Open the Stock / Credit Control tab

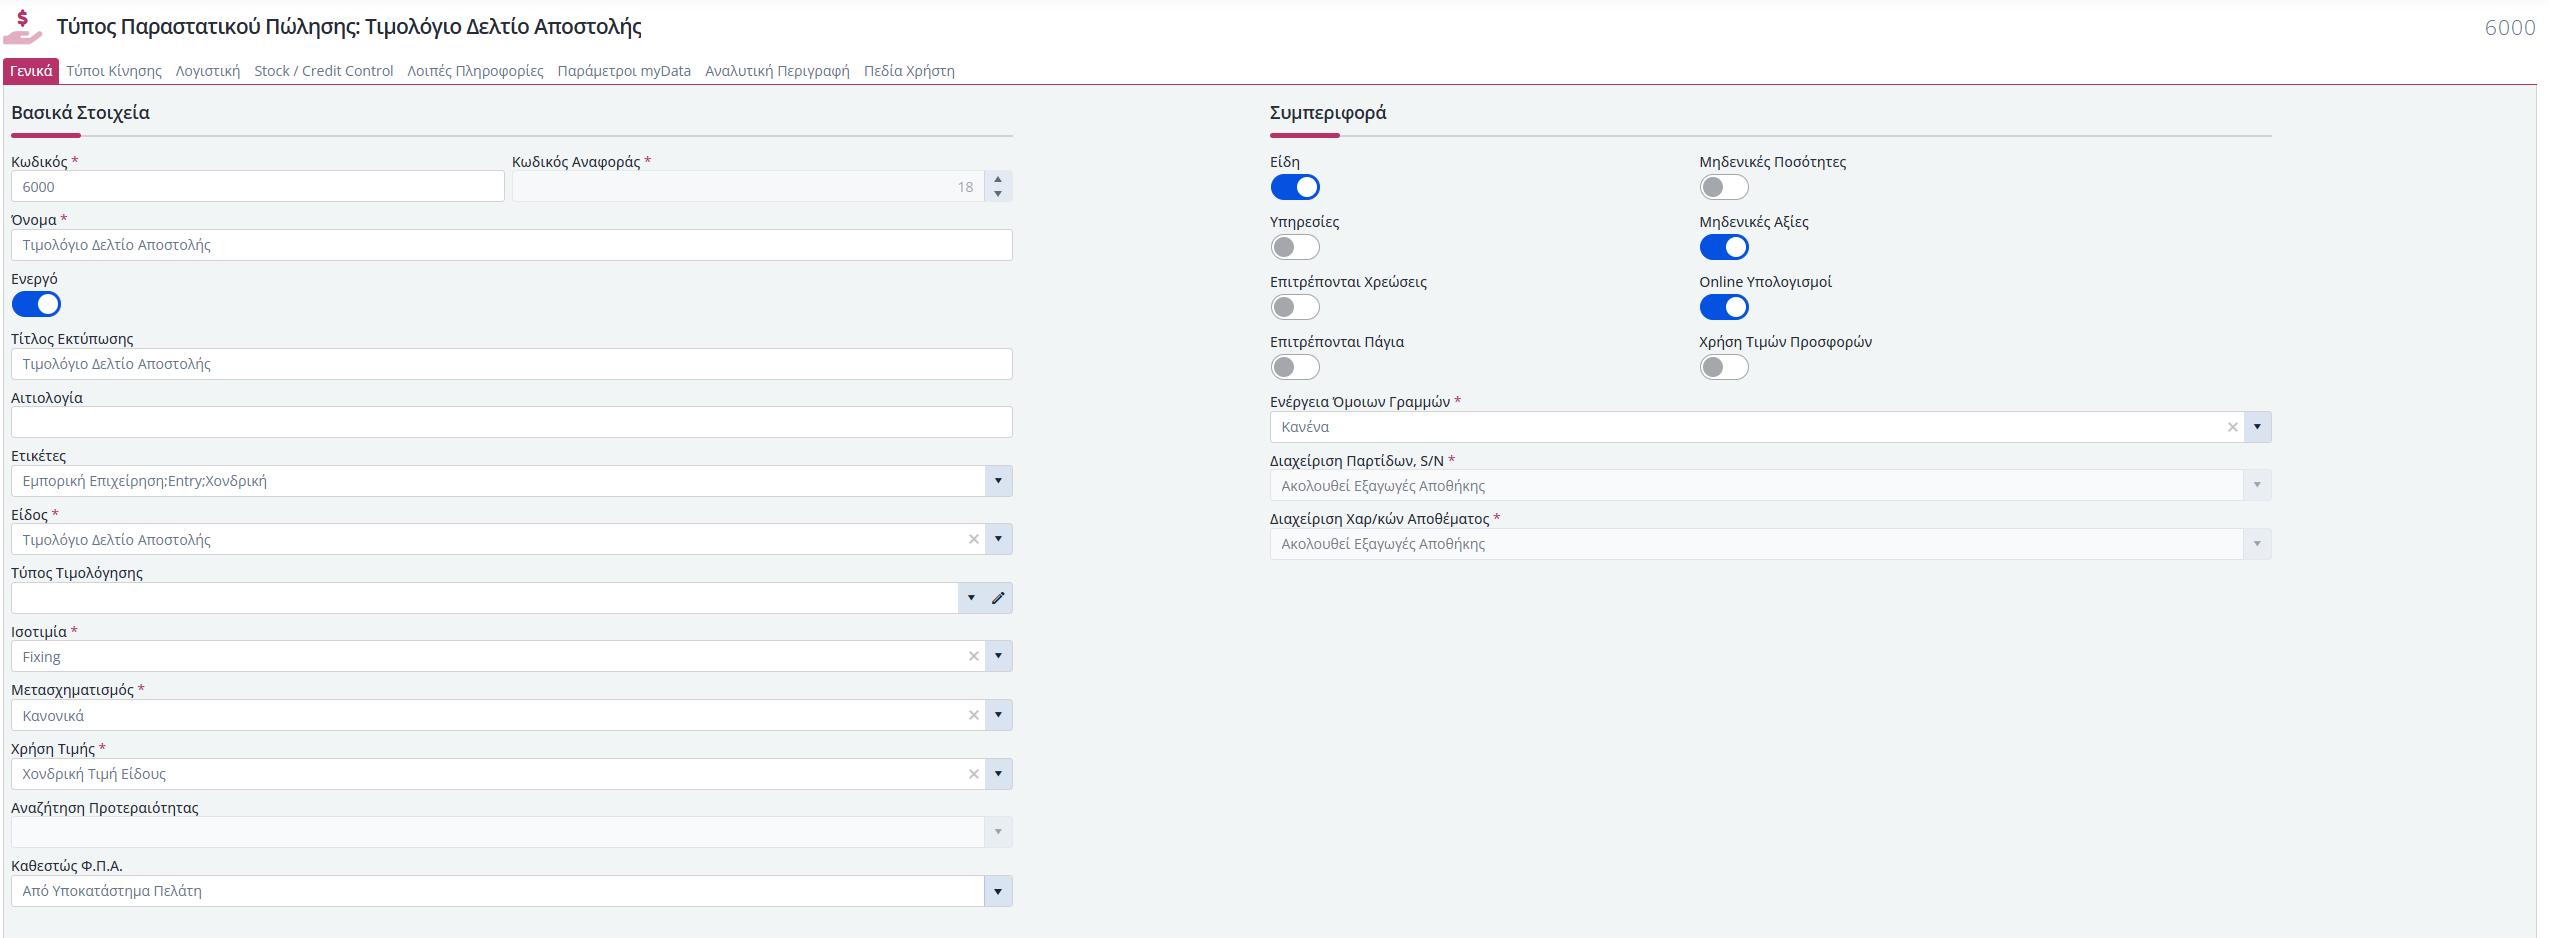[324, 71]
